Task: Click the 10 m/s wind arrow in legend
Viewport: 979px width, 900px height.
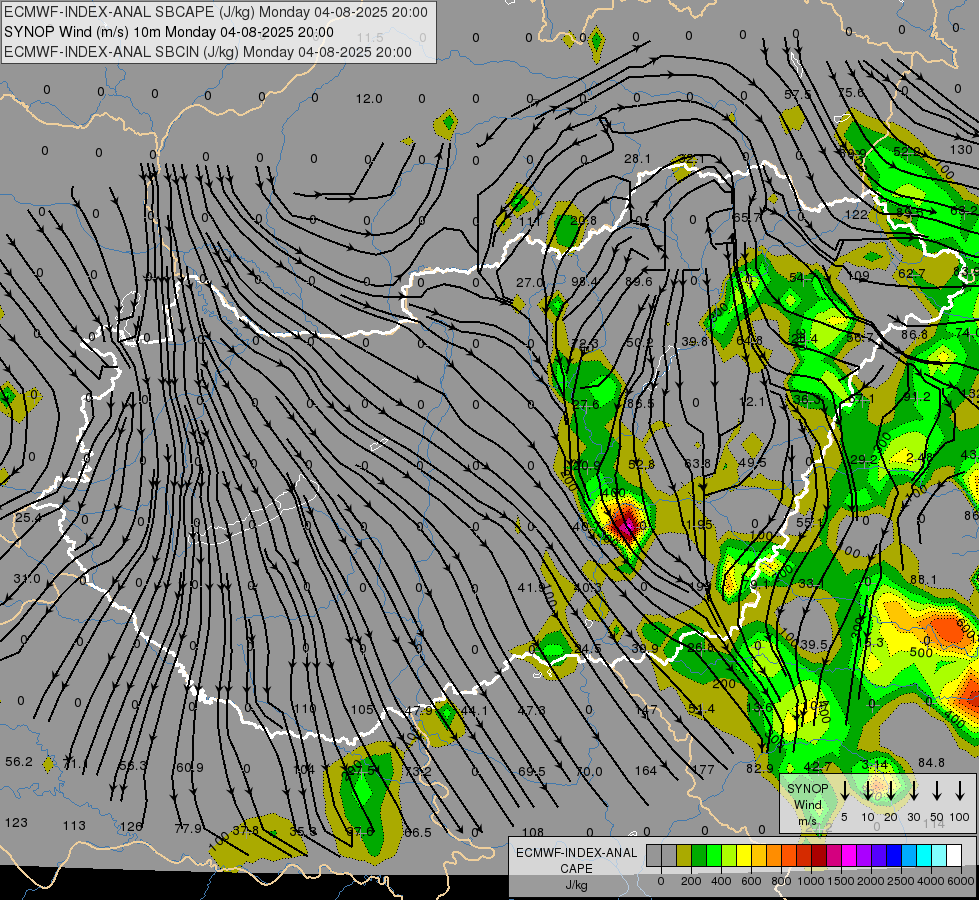Action: (868, 791)
